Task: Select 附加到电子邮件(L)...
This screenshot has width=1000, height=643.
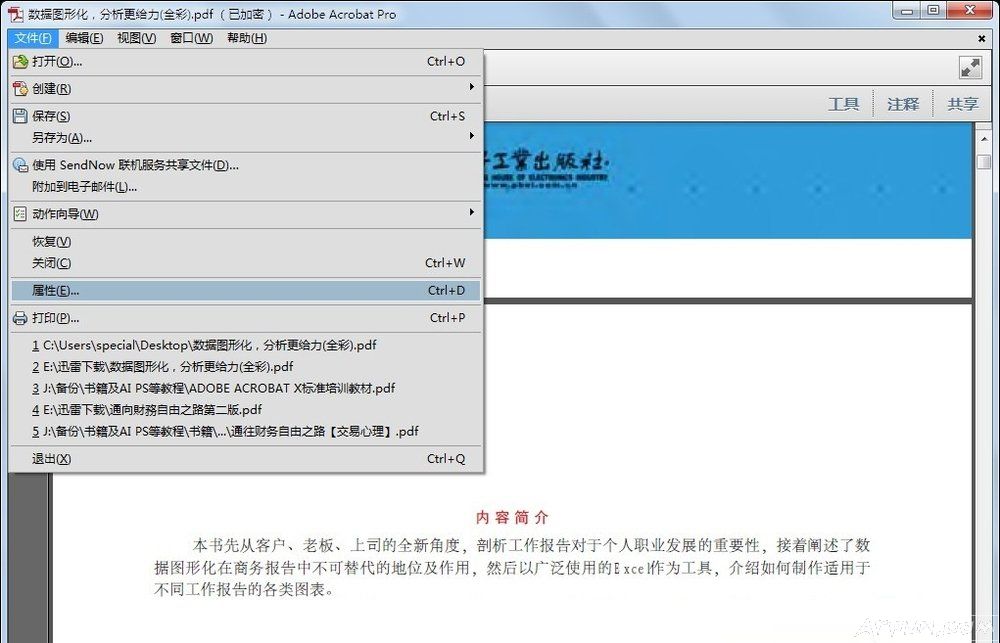Action: click(246, 187)
